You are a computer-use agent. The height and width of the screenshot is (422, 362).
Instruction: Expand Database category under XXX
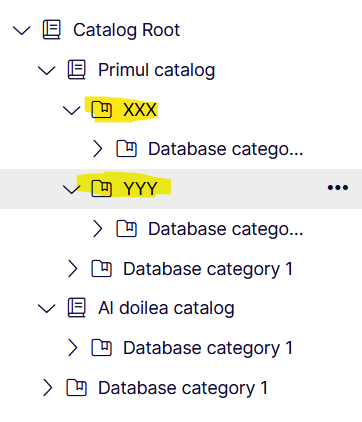click(97, 149)
